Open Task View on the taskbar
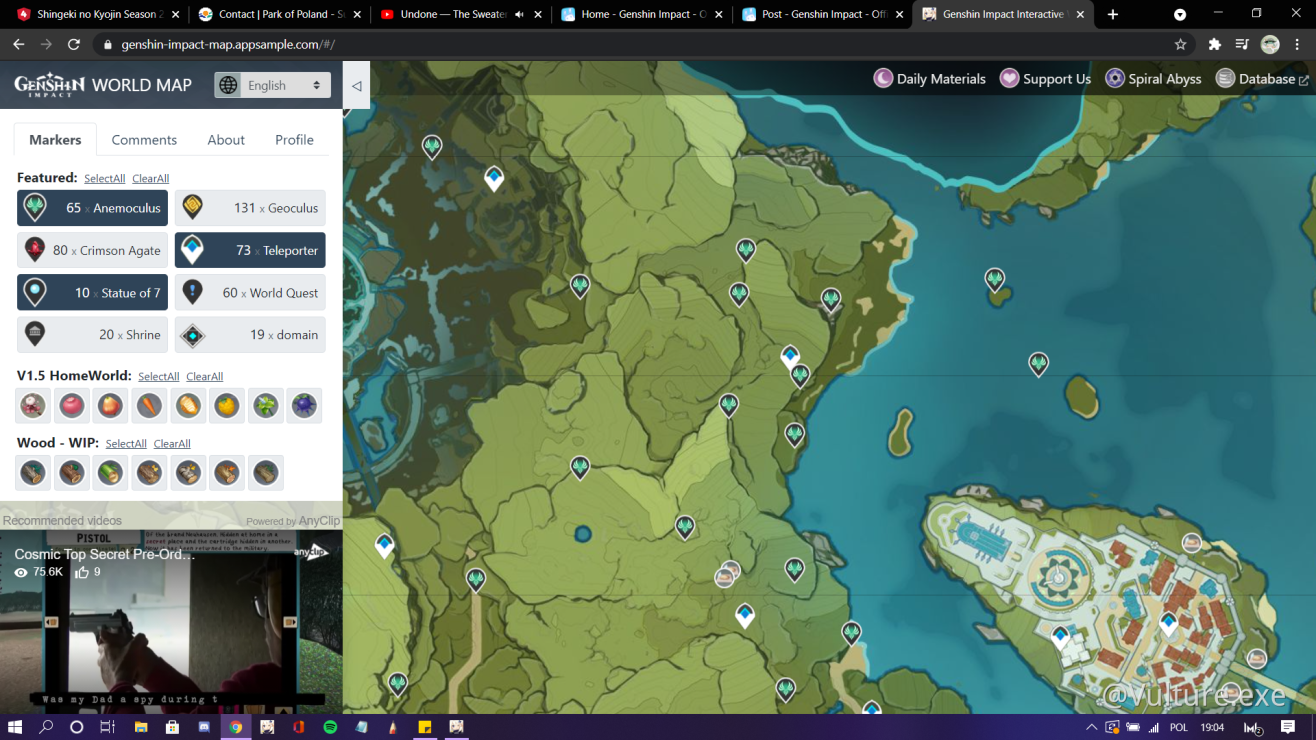This screenshot has width=1316, height=740. (x=108, y=727)
